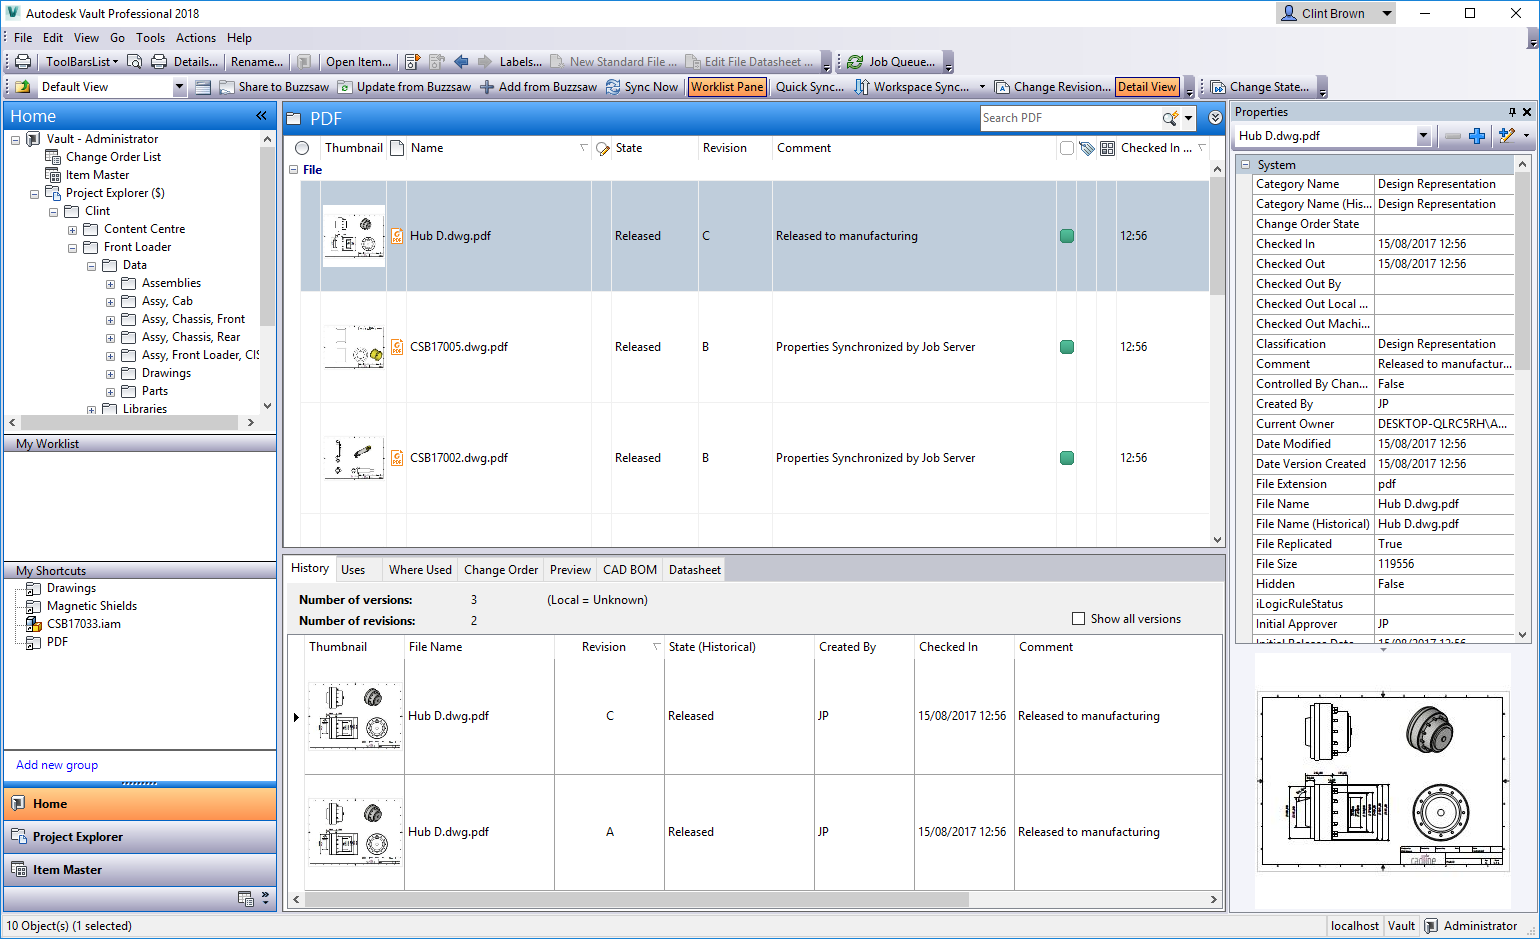Image resolution: width=1540 pixels, height=939 pixels.
Task: Click the edit properties pencil icon
Action: 1507,136
